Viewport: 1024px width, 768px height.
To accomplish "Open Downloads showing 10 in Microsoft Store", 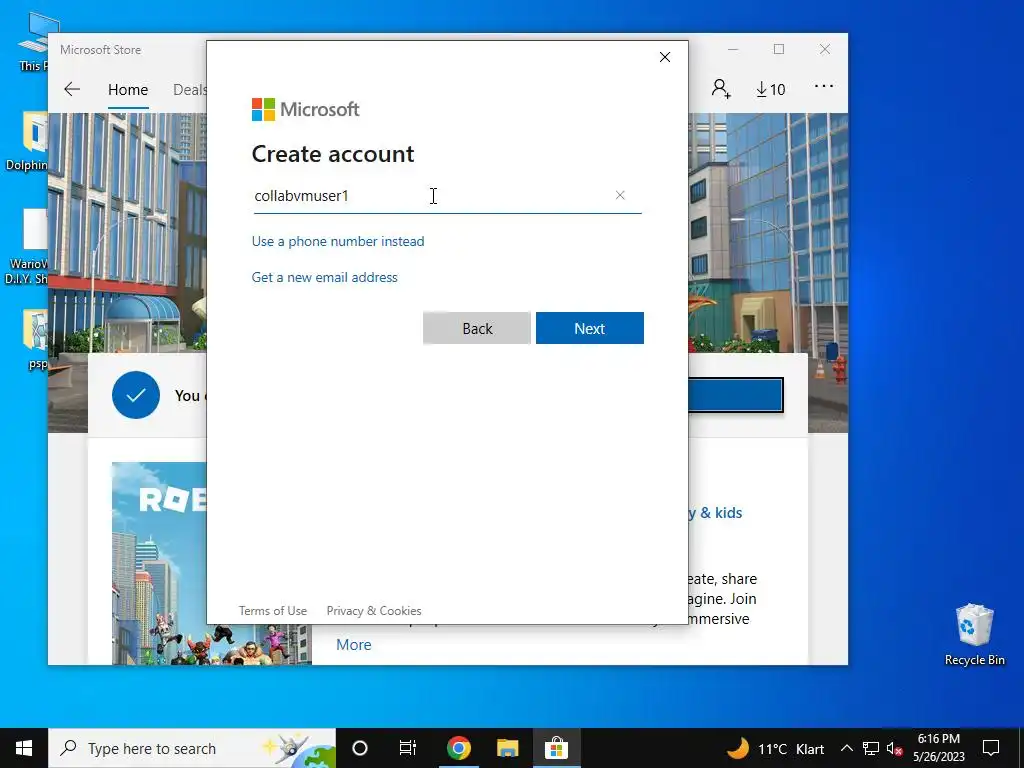I will point(771,89).
